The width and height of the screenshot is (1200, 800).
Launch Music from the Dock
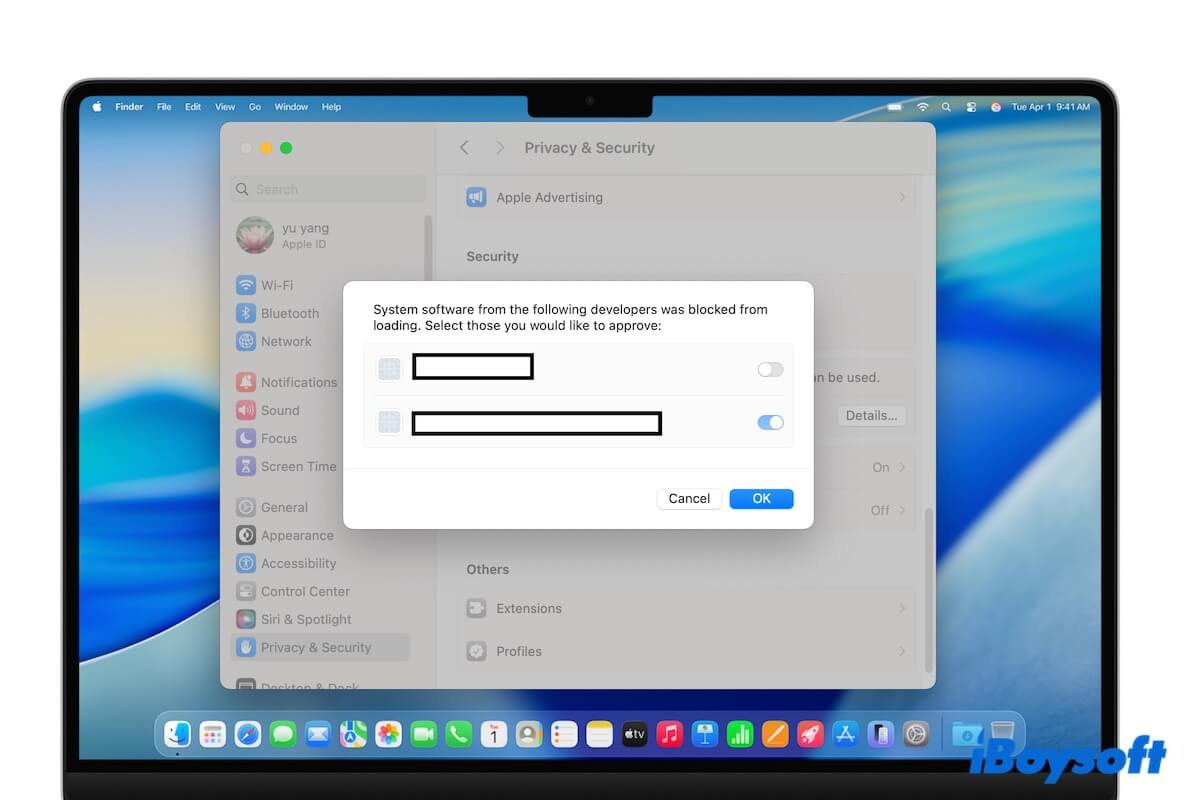tap(669, 733)
